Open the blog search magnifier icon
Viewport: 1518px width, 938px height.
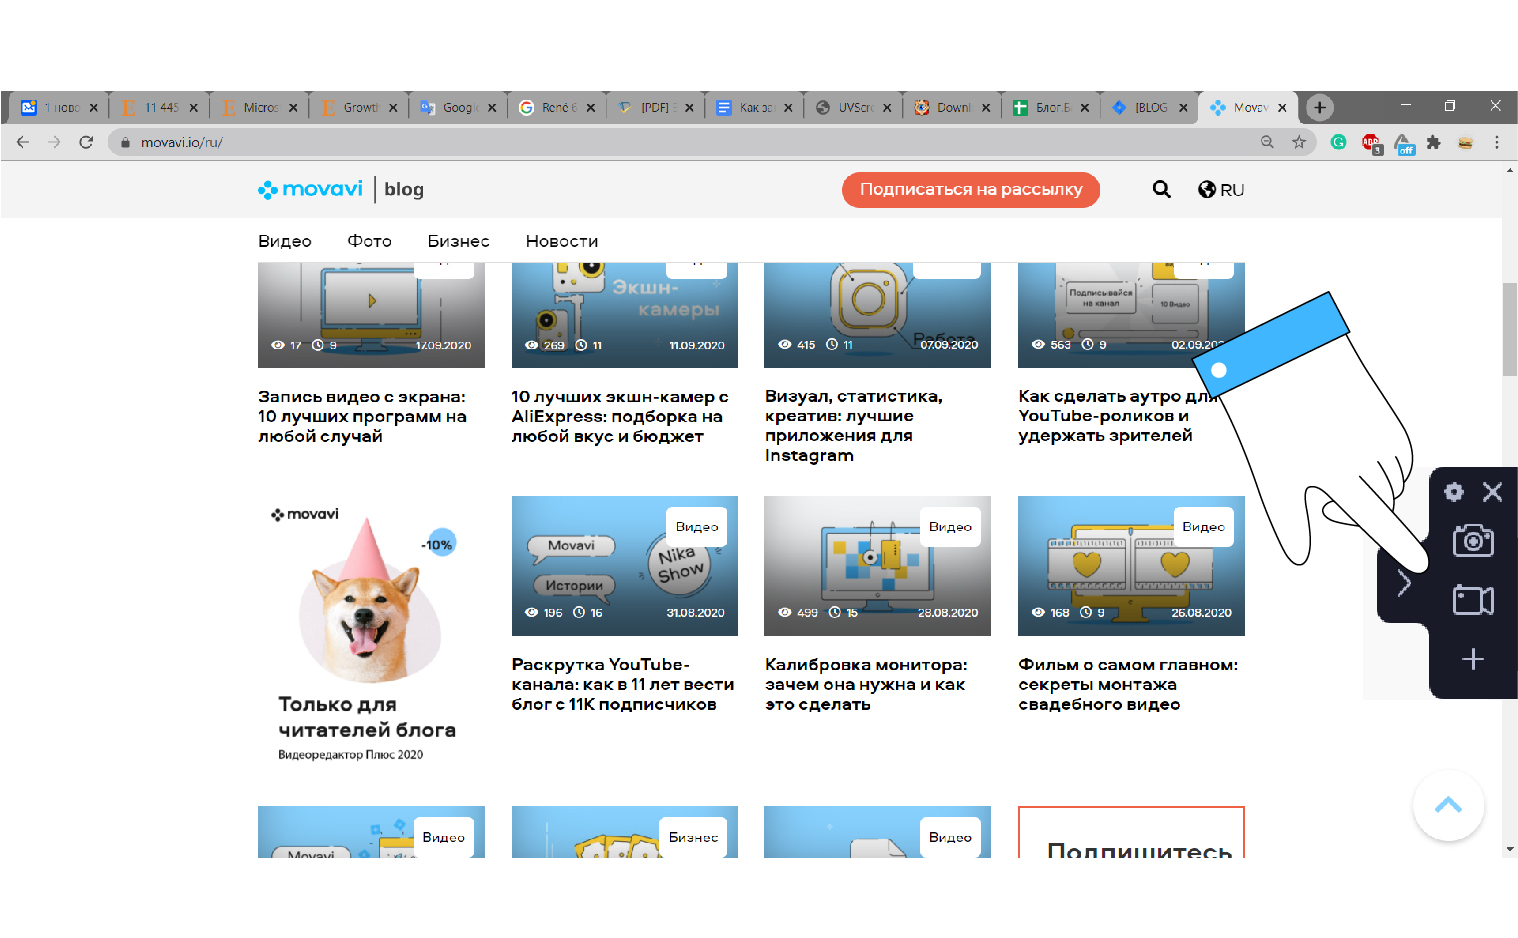pos(1161,189)
